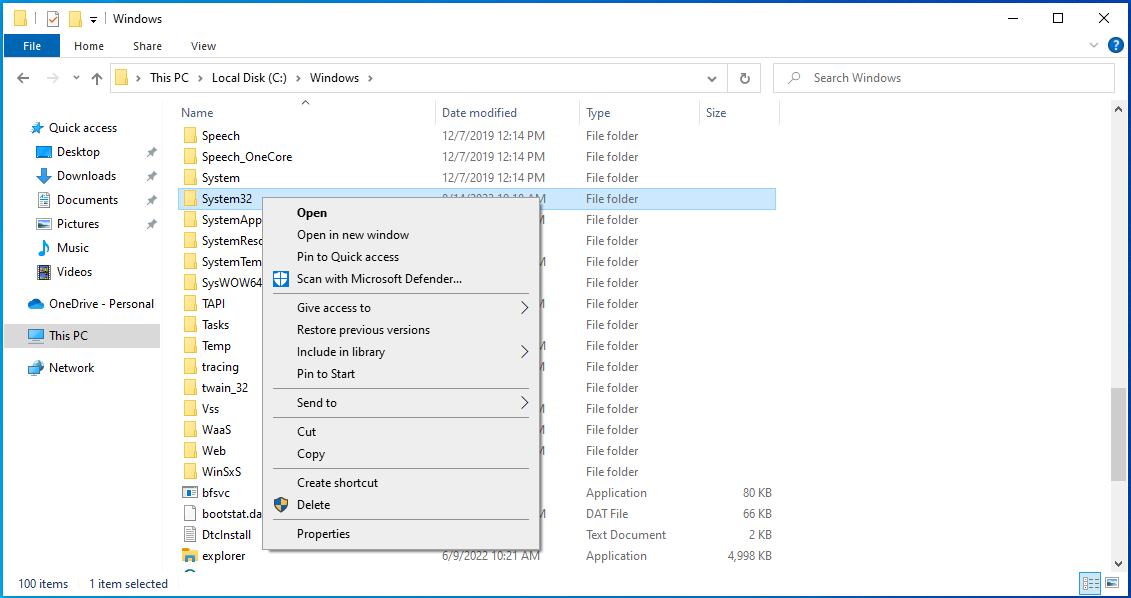Switch to the View ribbon tab
1131x598 pixels.
(203, 45)
